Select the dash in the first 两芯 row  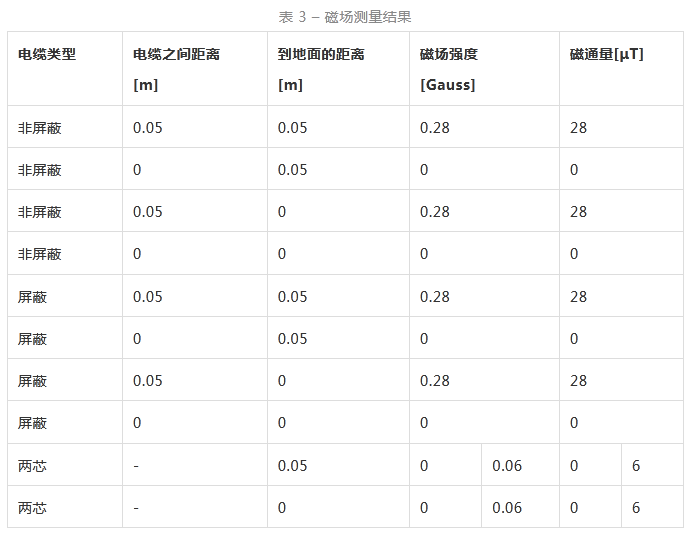click(136, 466)
